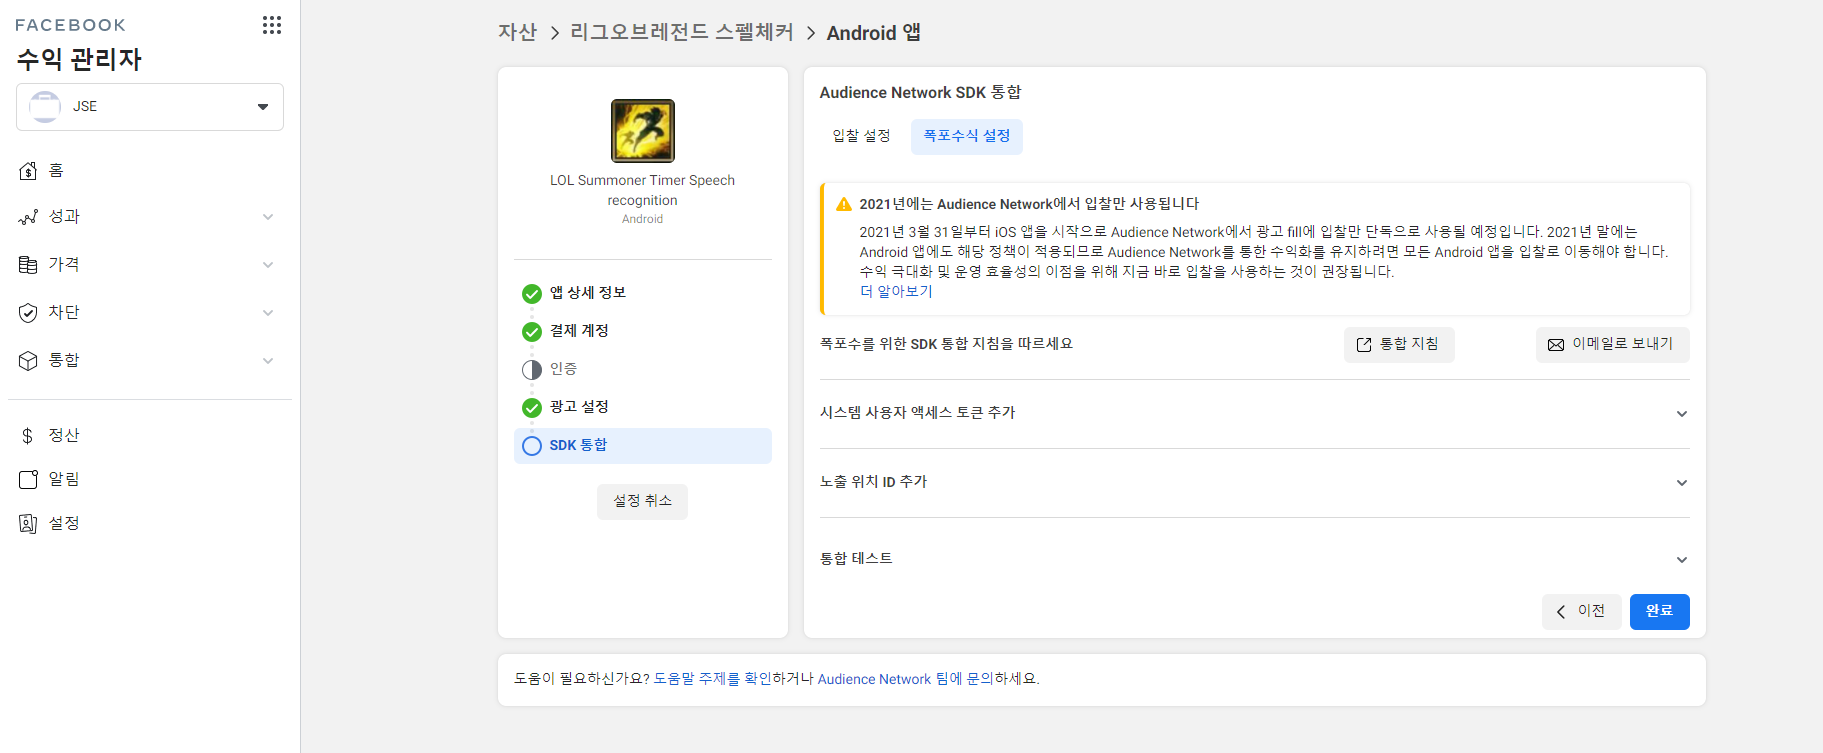Click the 통합 cube icon
1823x753 pixels.
point(28,361)
